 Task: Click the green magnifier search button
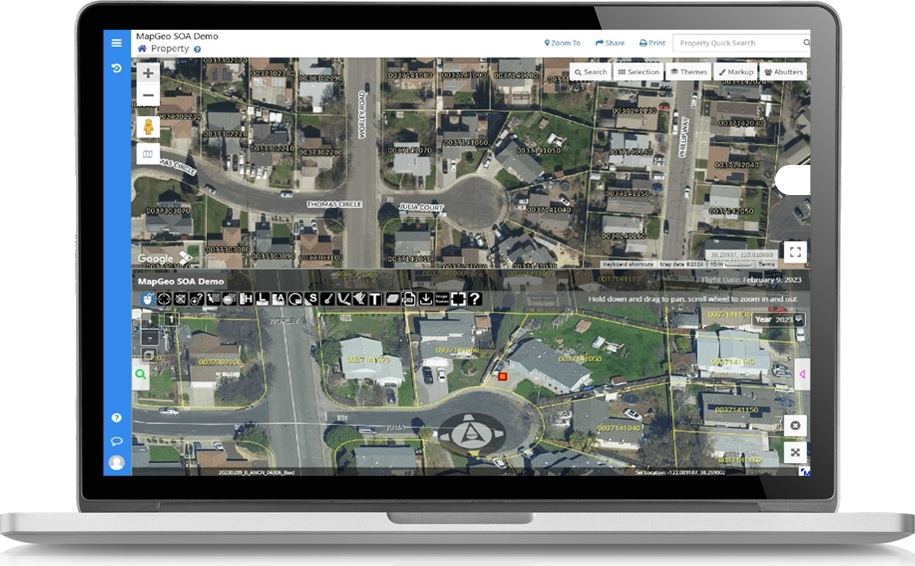click(x=141, y=374)
